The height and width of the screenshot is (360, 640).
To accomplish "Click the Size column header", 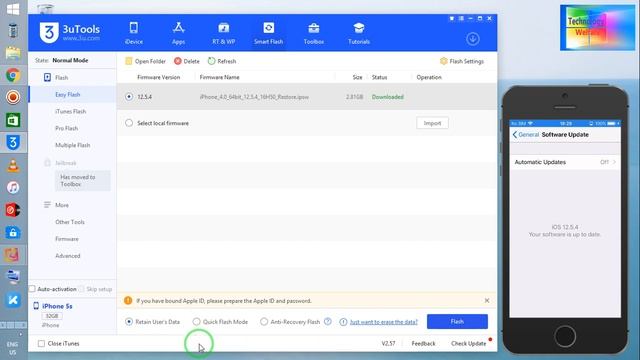I will (358, 77).
